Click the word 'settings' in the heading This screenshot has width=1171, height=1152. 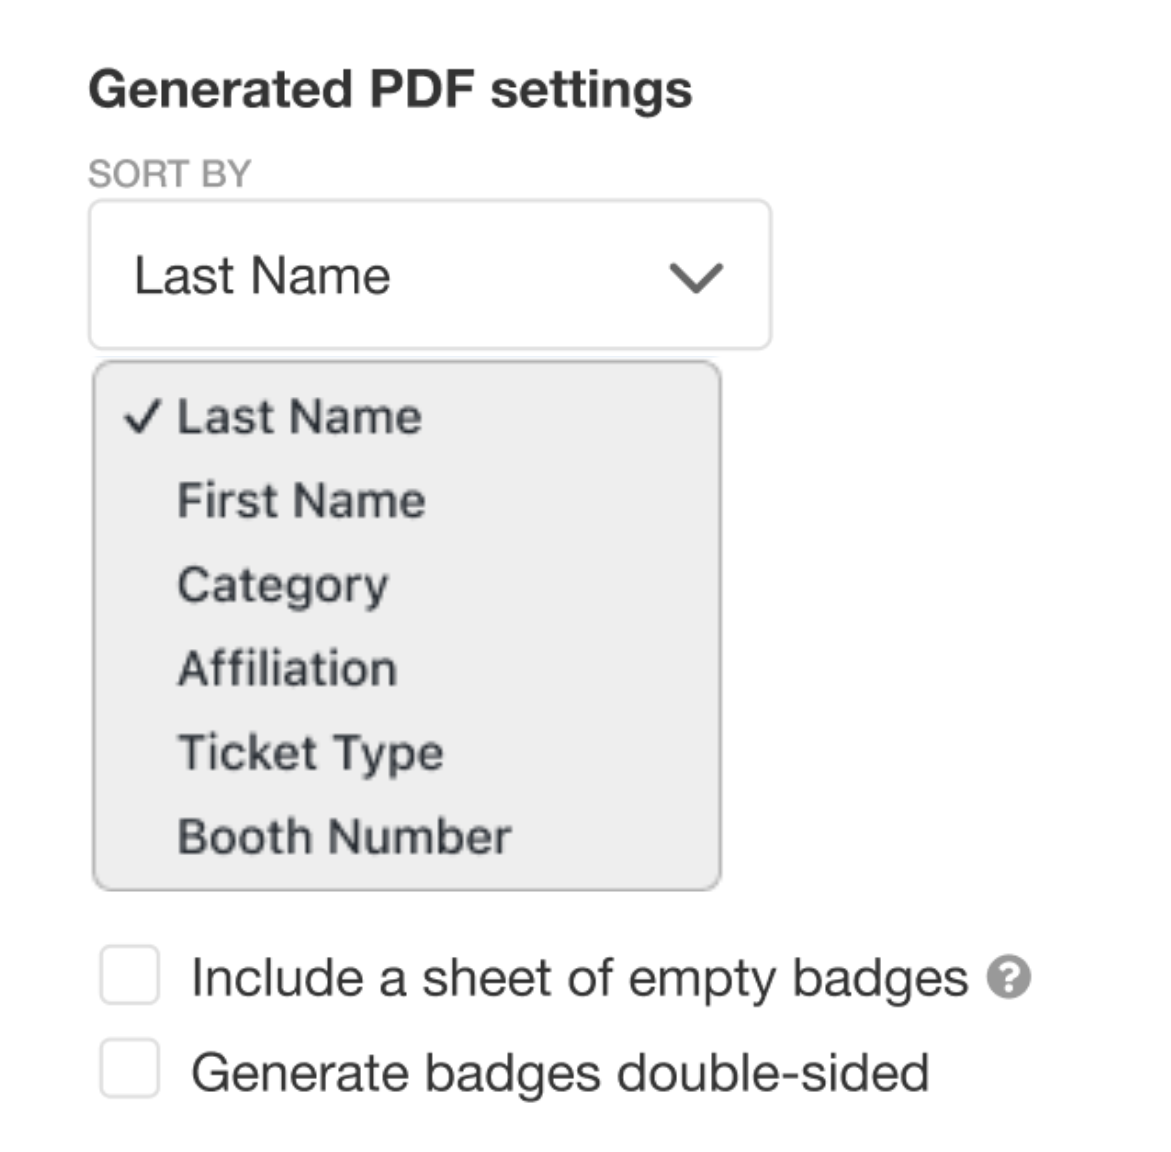pos(591,90)
